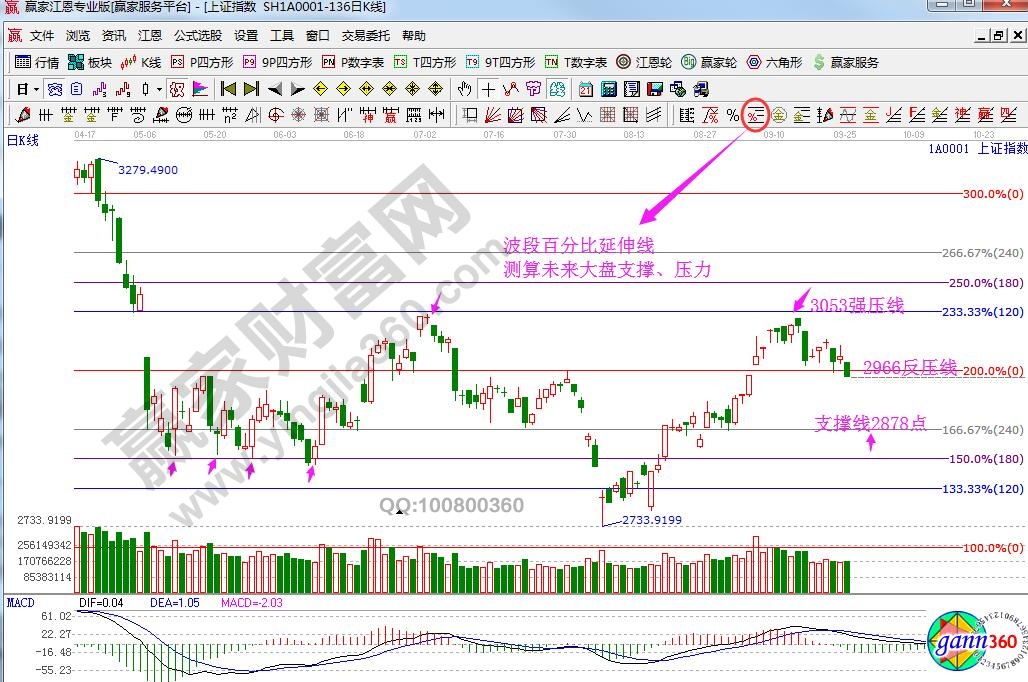Open the calculator tool icon

(608, 89)
